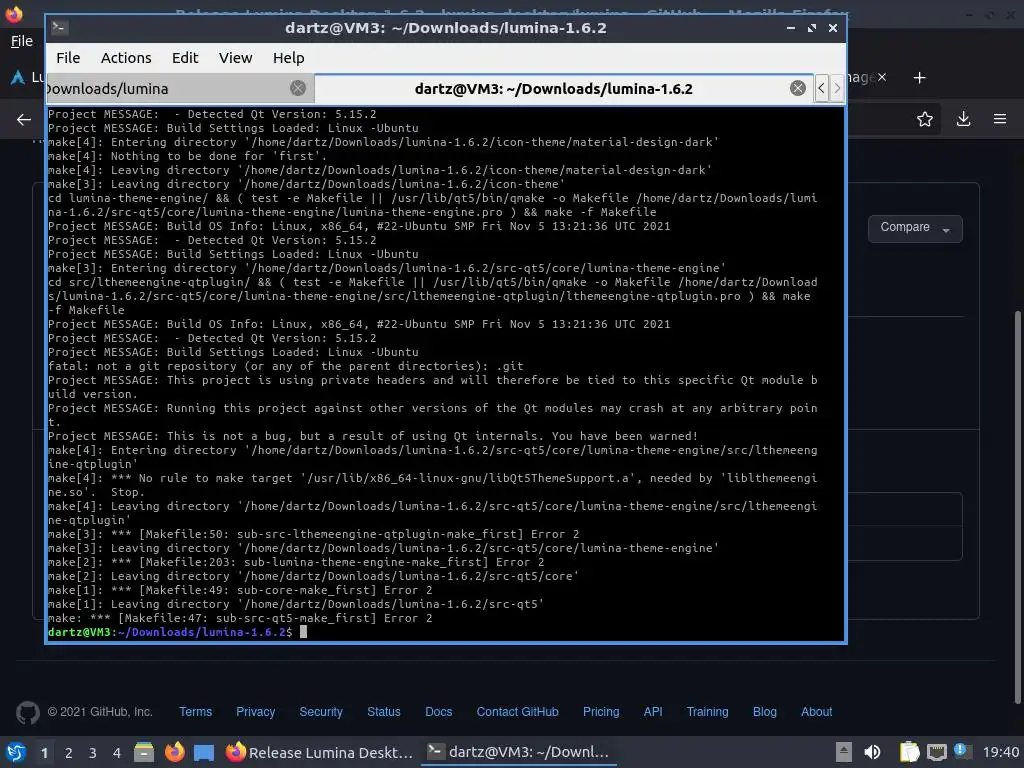Switch to virtual desktop 1
This screenshot has height=768, width=1024.
click(44, 753)
